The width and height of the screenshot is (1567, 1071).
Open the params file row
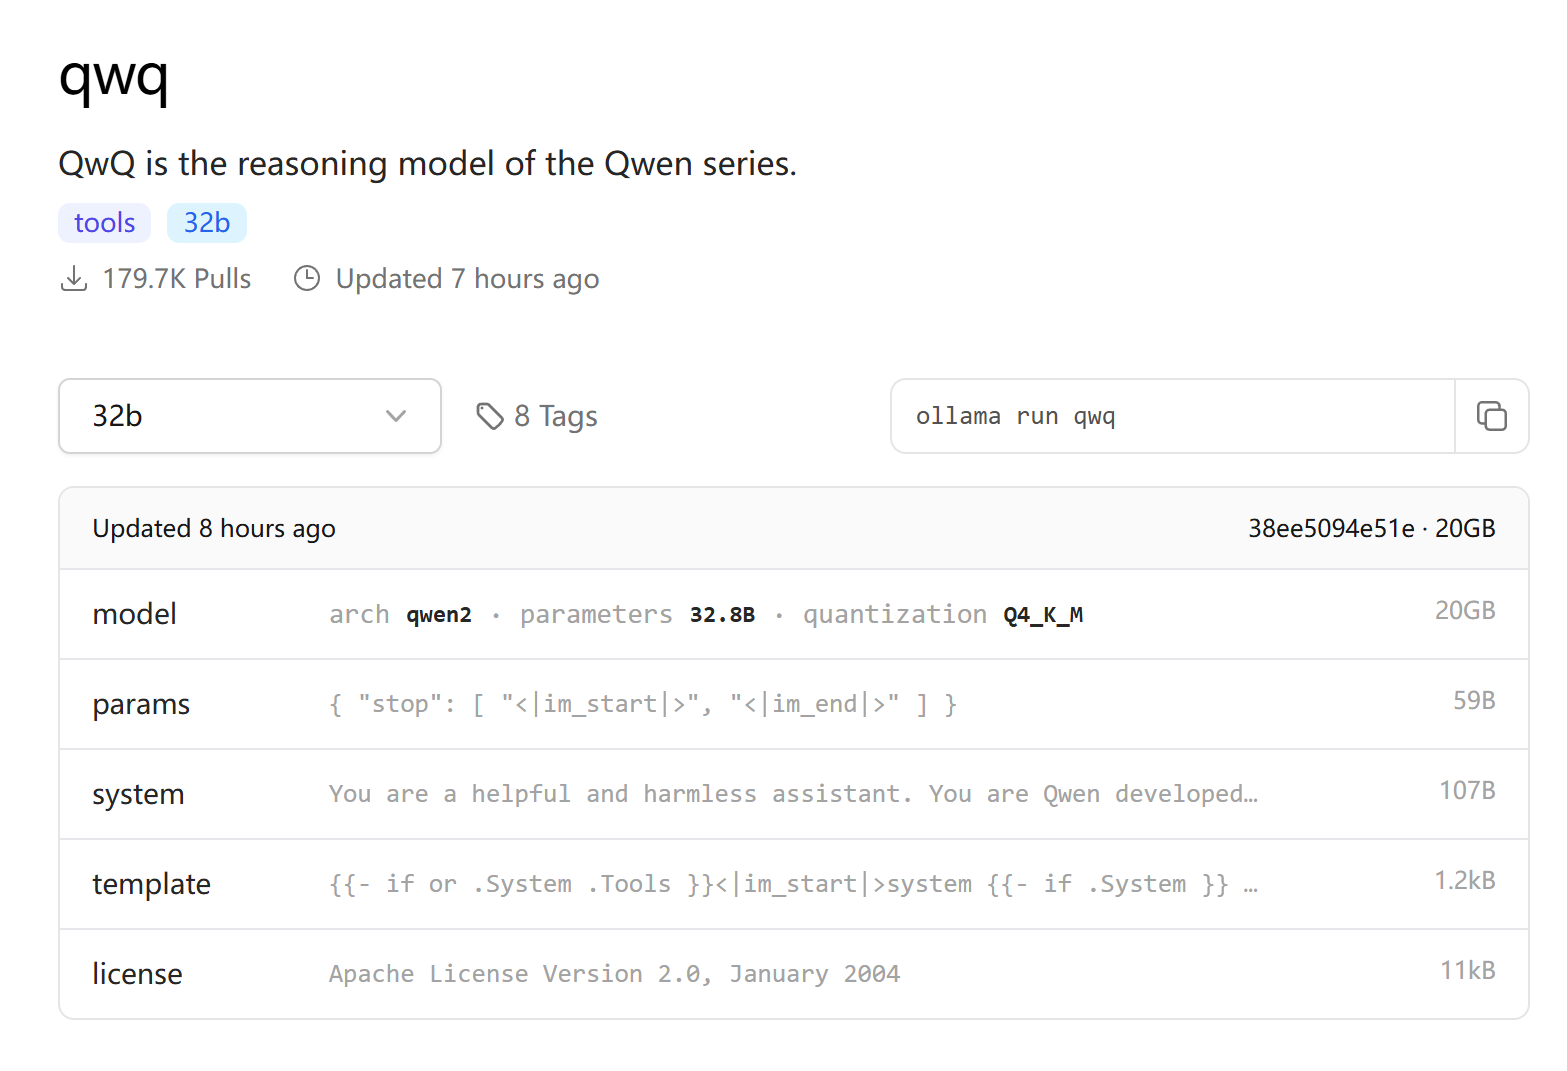point(794,704)
